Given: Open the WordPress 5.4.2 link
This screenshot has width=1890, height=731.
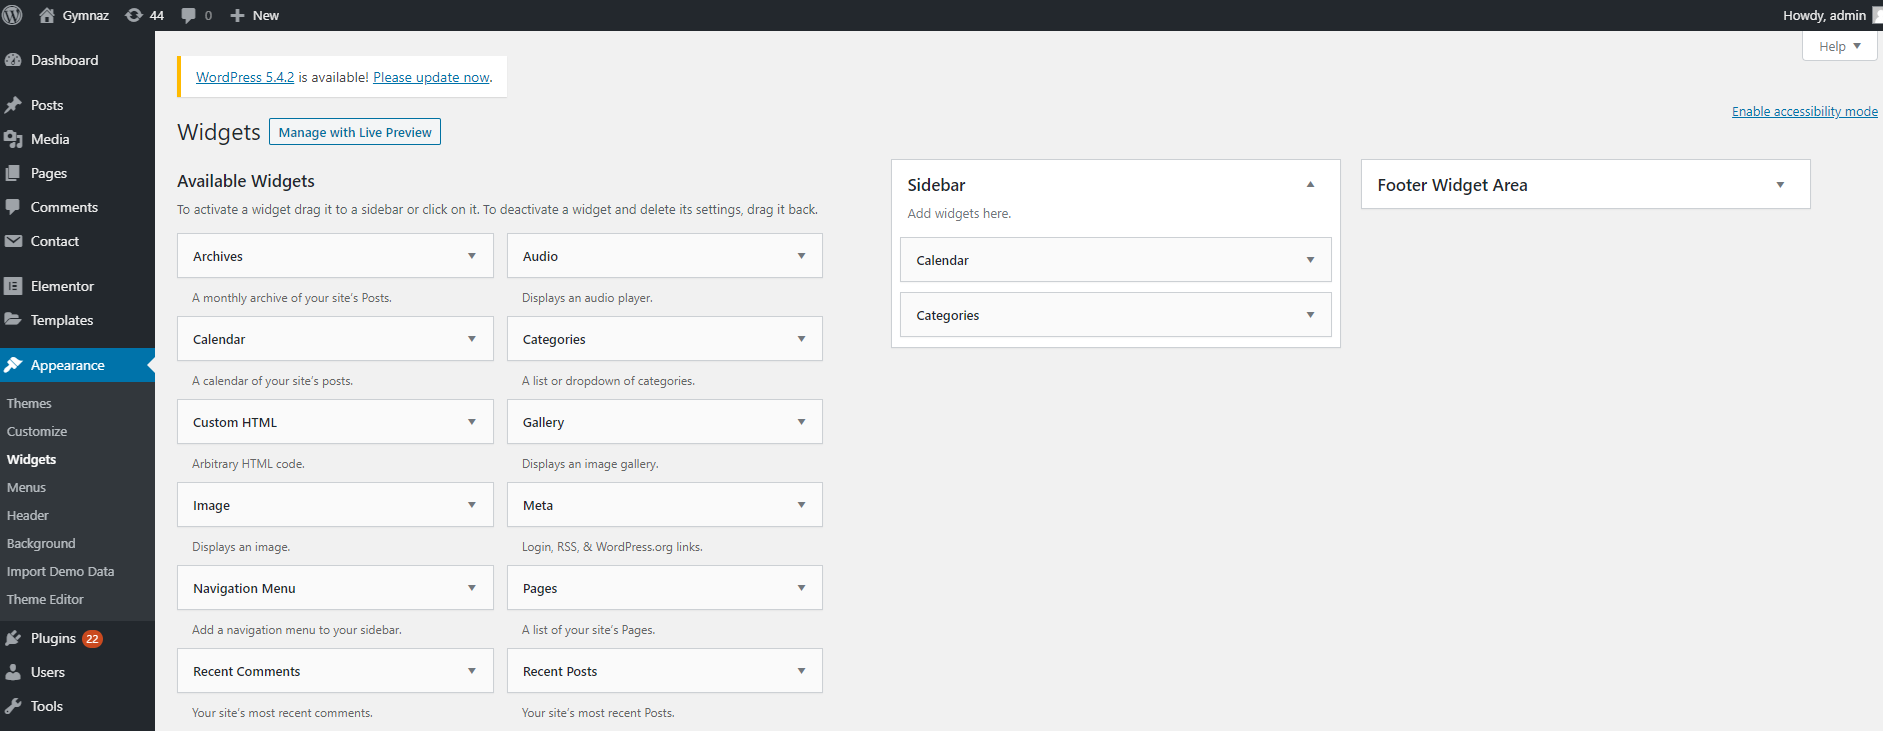Looking at the screenshot, I should tap(245, 77).
